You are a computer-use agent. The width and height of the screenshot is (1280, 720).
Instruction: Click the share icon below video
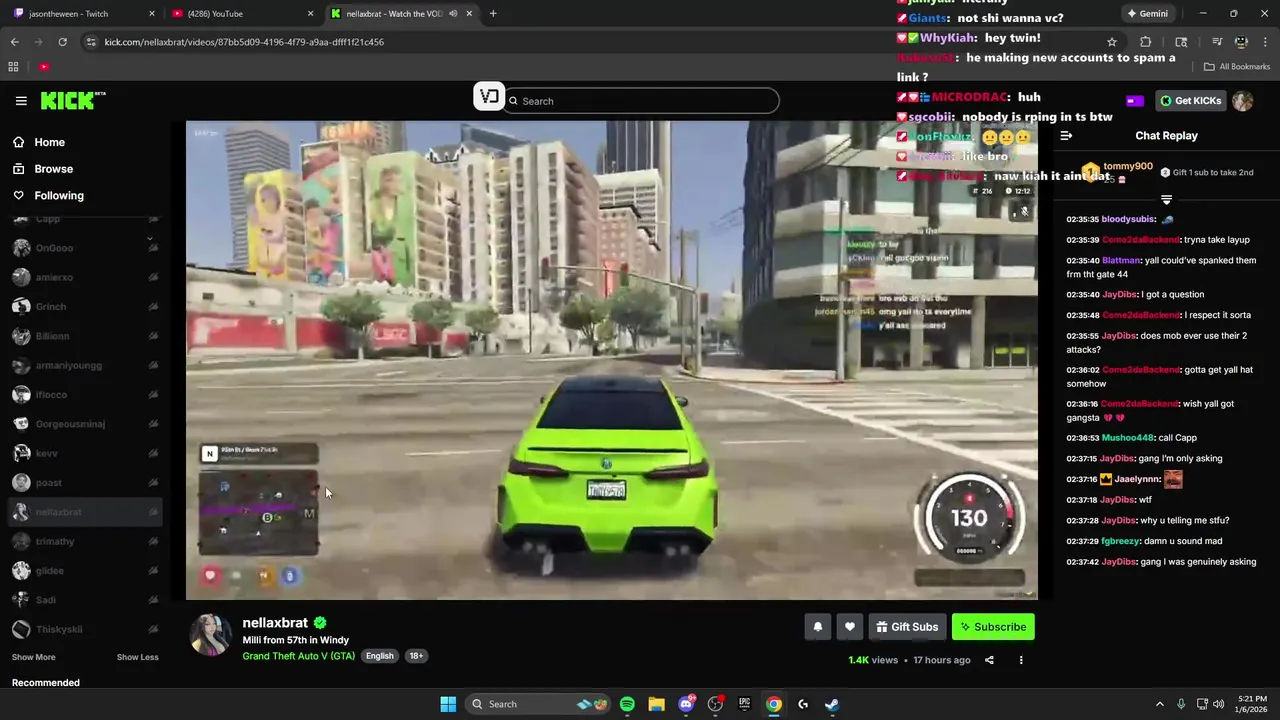point(989,660)
